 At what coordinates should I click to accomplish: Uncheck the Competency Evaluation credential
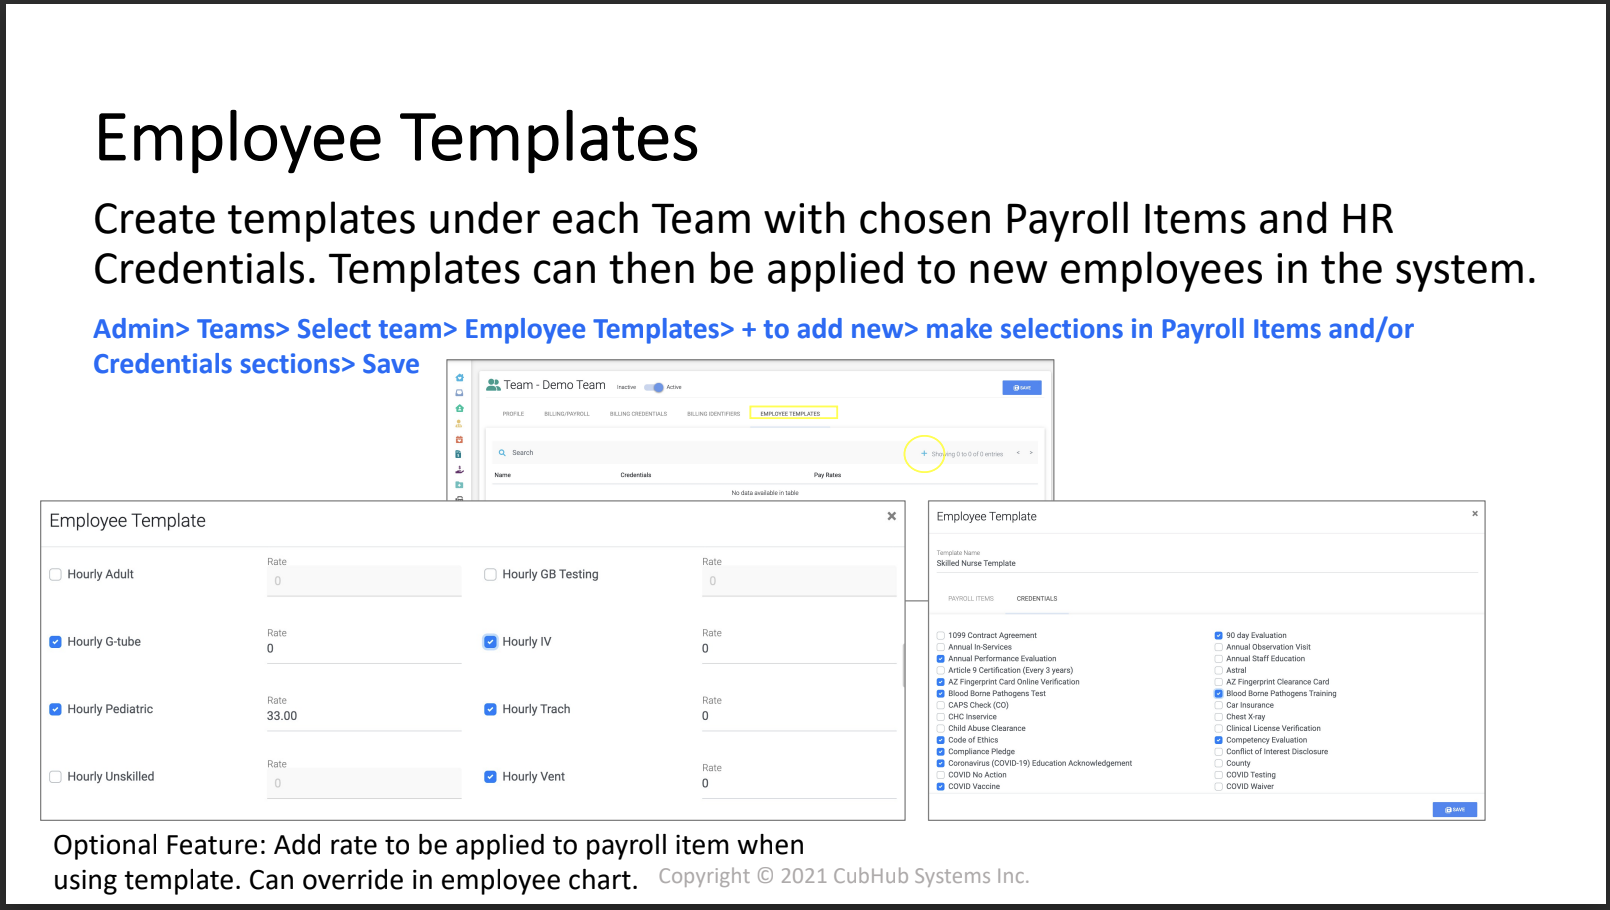pos(1219,740)
